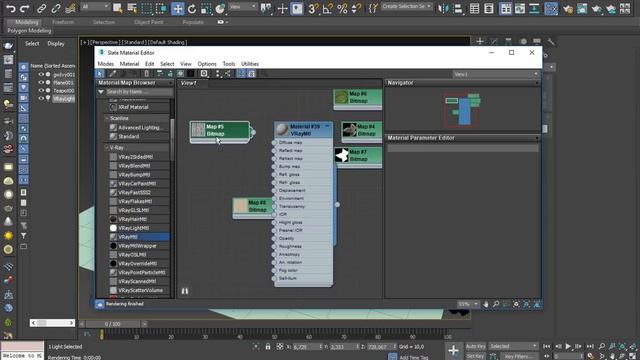This screenshot has width=640, height=360.
Task: Click the Play Animation button
Action: 568,347
